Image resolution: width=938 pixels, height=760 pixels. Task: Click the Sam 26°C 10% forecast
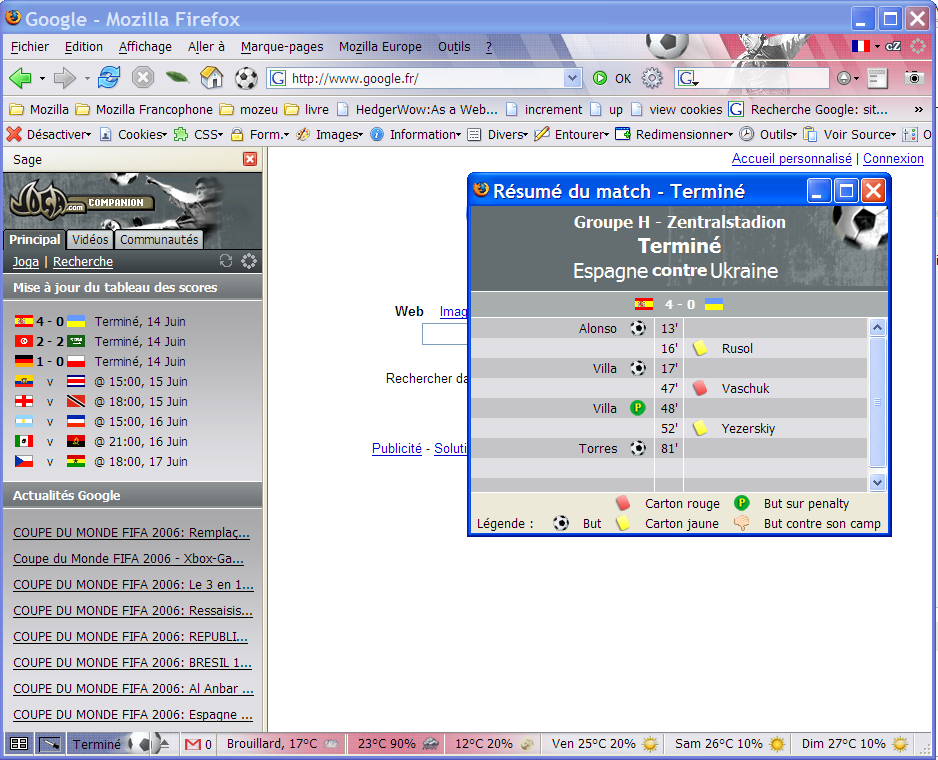[x=729, y=744]
